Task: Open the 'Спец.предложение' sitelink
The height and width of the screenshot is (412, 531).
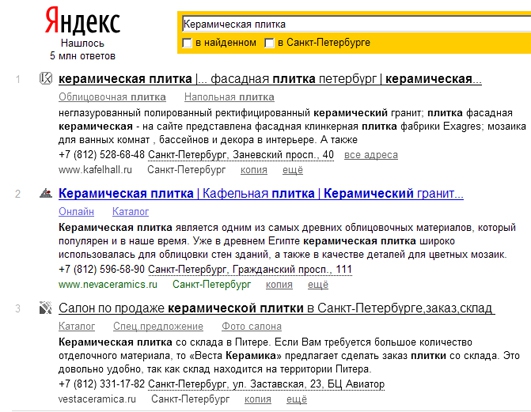Action: 158,326
